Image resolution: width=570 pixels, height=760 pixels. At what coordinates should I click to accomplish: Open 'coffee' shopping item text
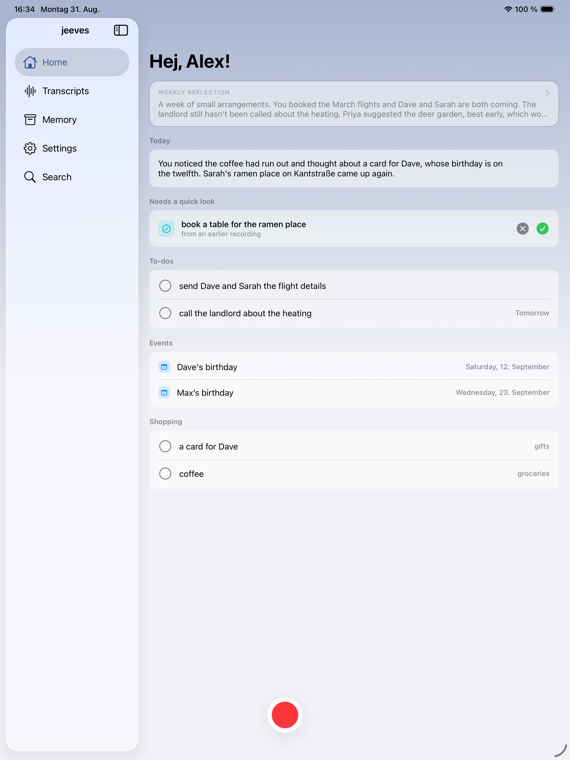pyautogui.click(x=191, y=474)
